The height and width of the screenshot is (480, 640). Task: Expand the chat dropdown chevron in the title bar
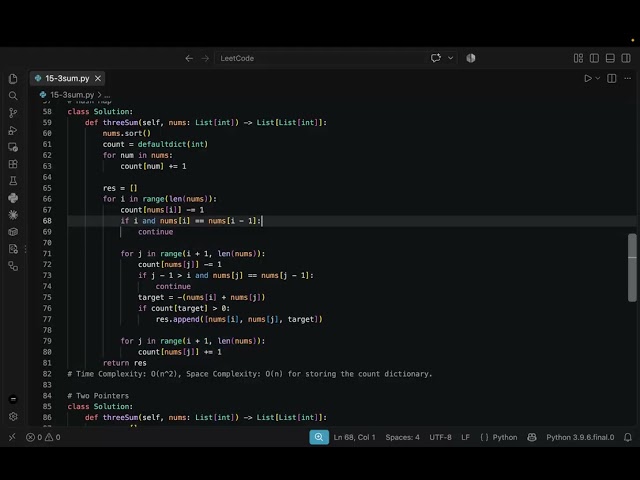451,58
